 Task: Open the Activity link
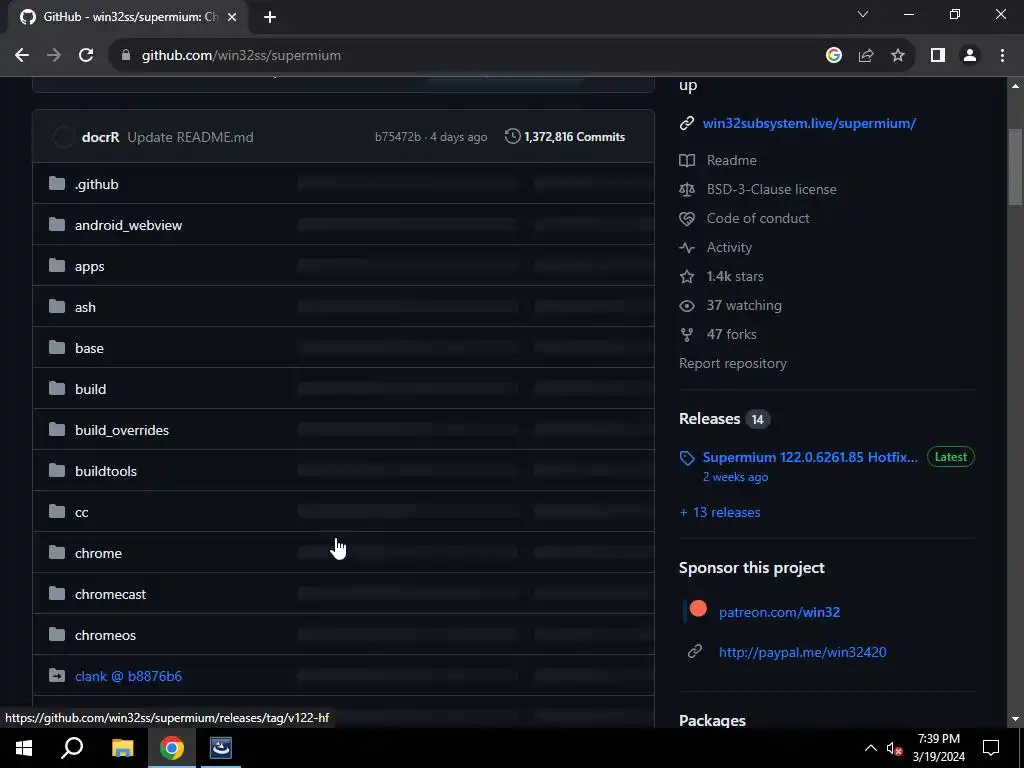pos(729,248)
